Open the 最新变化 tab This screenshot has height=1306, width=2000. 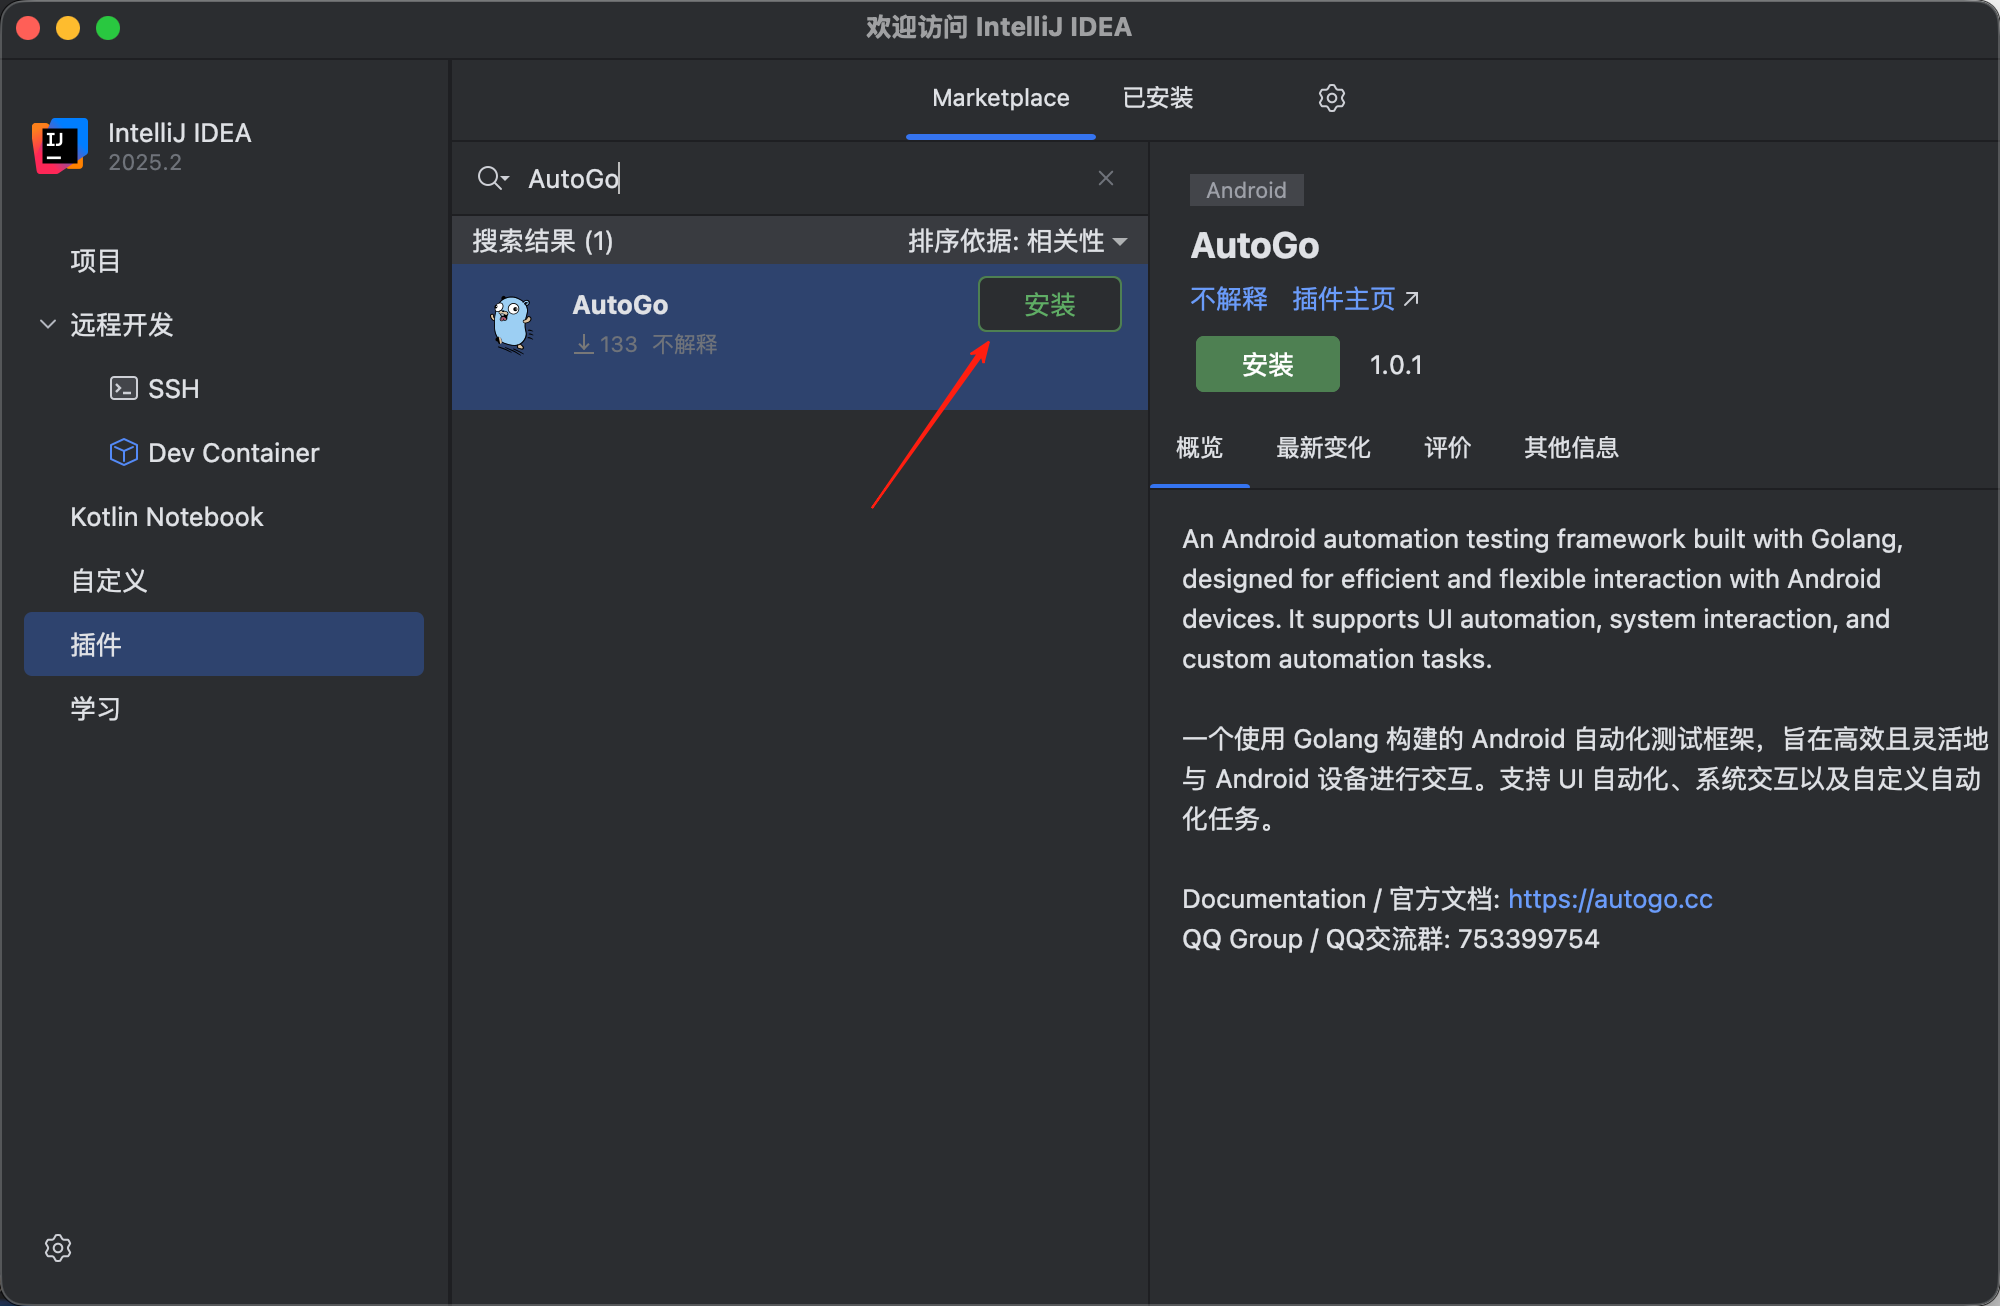[x=1323, y=447]
